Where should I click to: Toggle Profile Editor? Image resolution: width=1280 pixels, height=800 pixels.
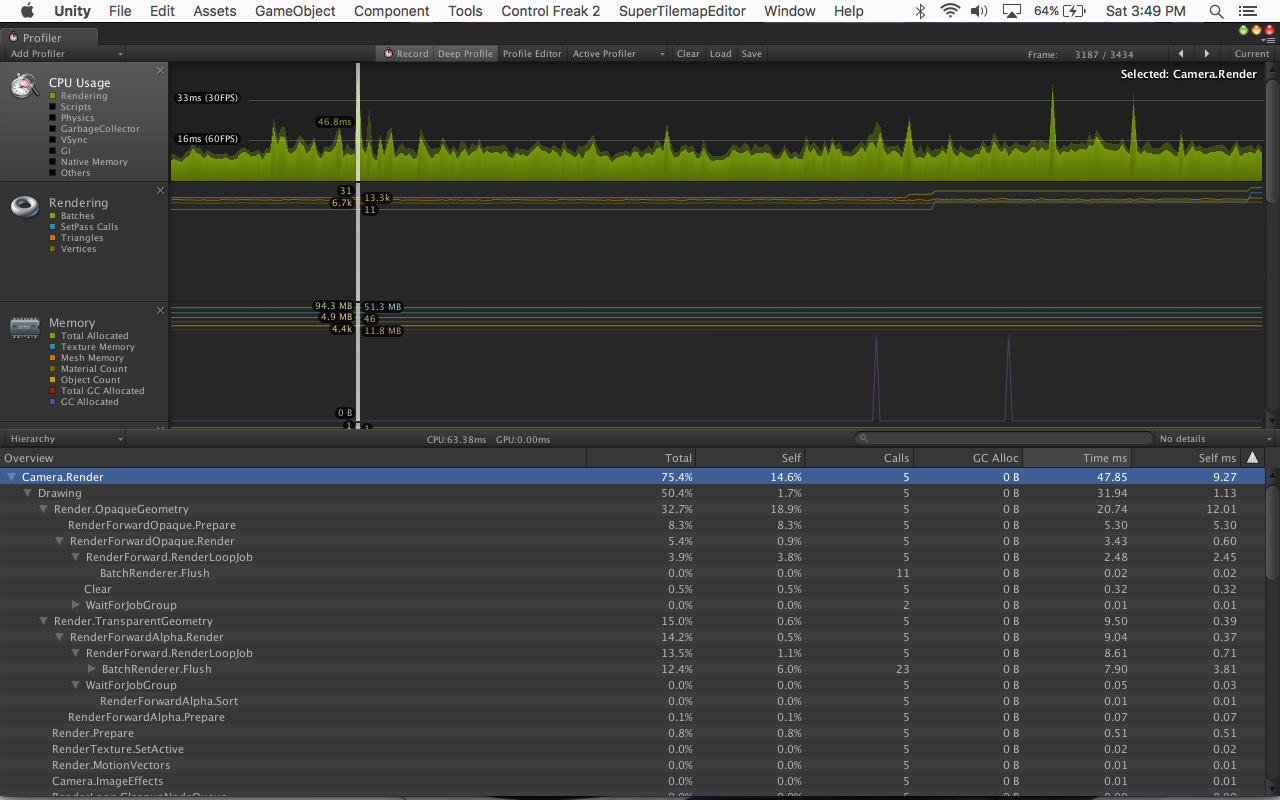[x=532, y=54]
